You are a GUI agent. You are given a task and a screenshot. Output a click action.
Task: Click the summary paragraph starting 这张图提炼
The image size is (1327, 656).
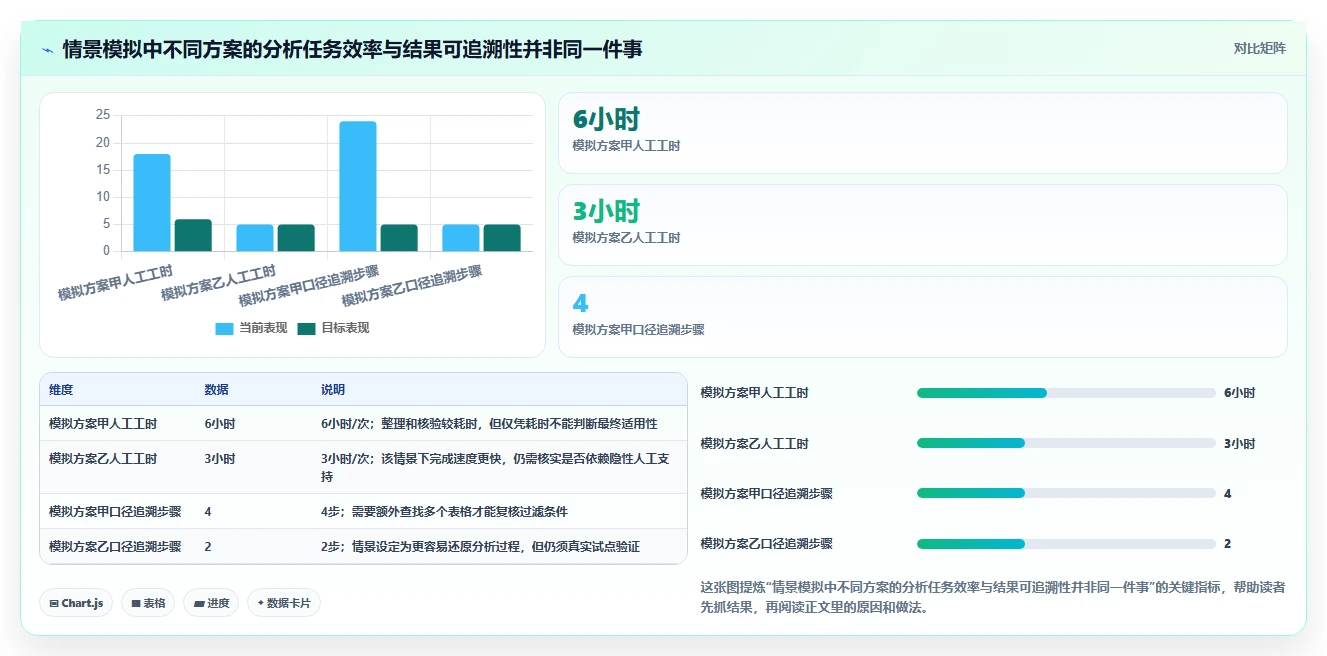pos(993,597)
